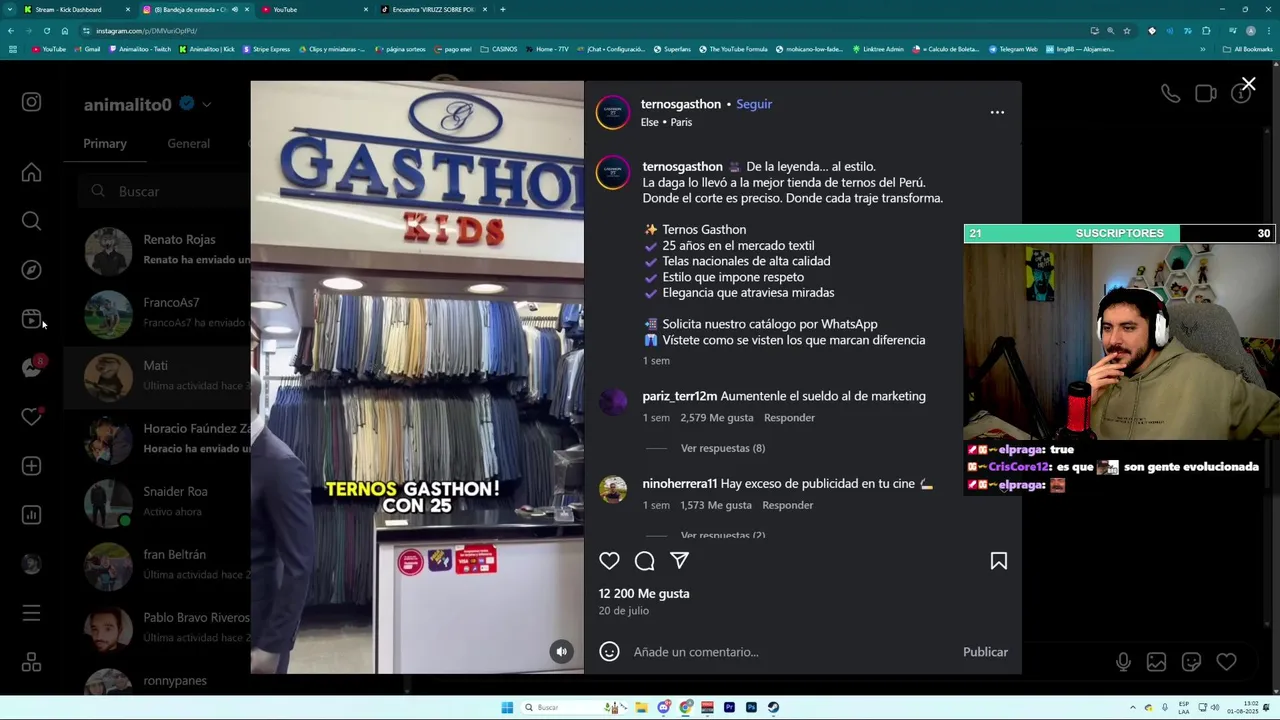Expand animalito0 account switcher
Screen dimensions: 1280x720
pyautogui.click(x=206, y=104)
